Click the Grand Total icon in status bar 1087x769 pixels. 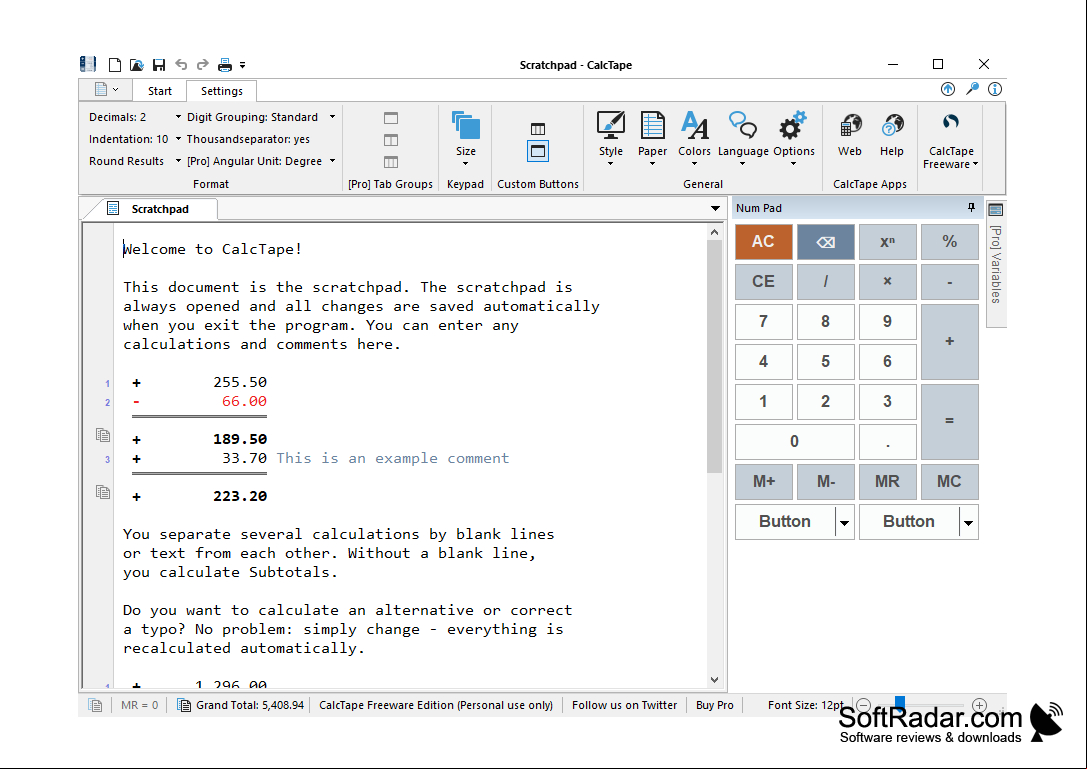(x=184, y=705)
